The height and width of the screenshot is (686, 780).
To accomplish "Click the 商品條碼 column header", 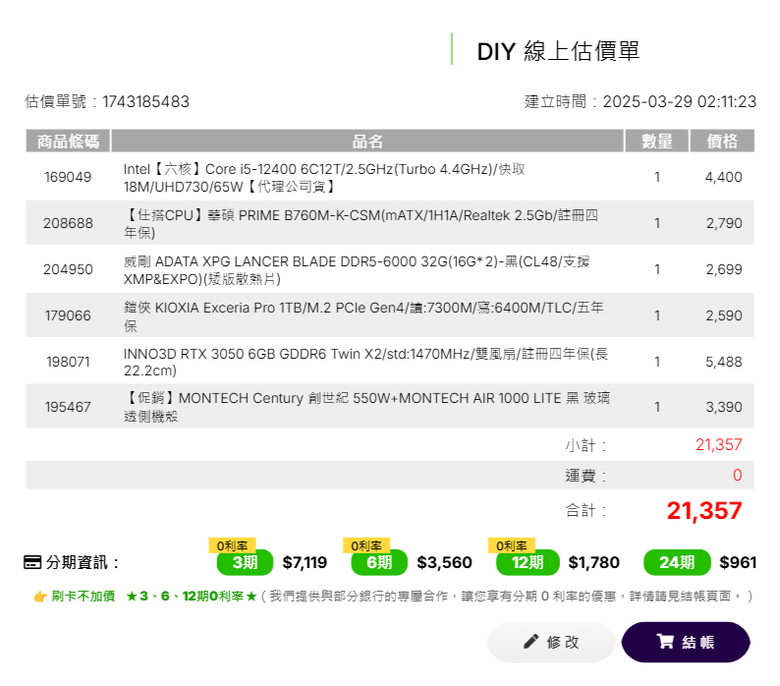I will point(68,141).
